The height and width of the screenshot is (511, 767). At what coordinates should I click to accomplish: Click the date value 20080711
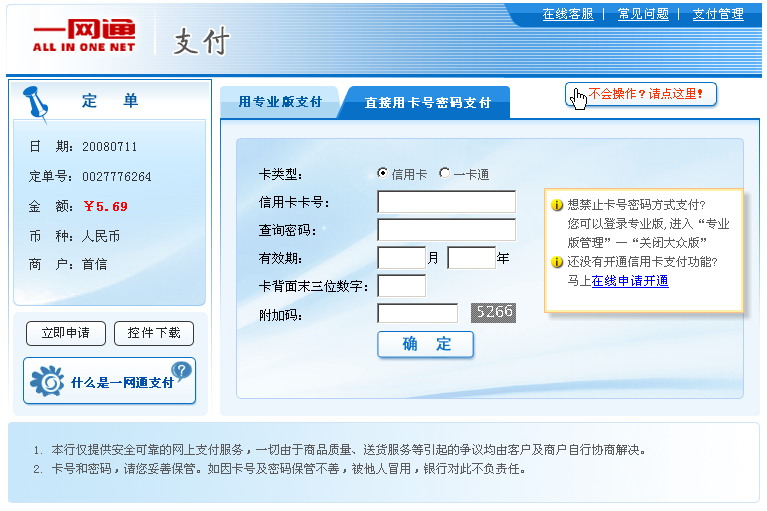pyautogui.click(x=110, y=147)
